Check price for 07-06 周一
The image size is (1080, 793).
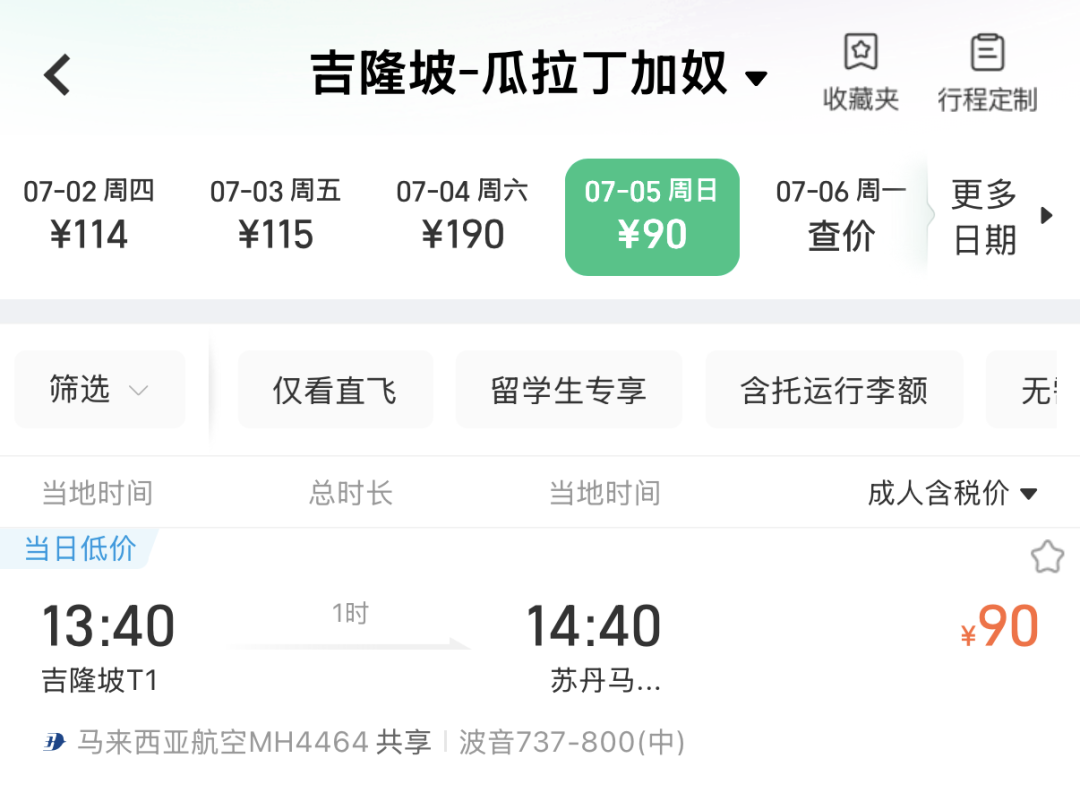pyautogui.click(x=840, y=216)
